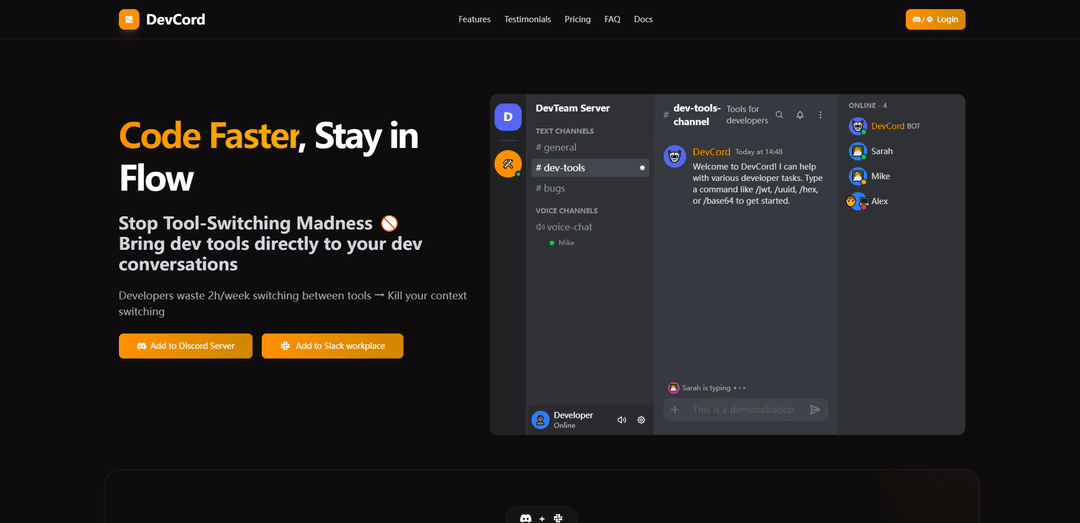This screenshot has width=1080, height=523.
Task: Click the Sarah is typing avatar
Action: [674, 388]
